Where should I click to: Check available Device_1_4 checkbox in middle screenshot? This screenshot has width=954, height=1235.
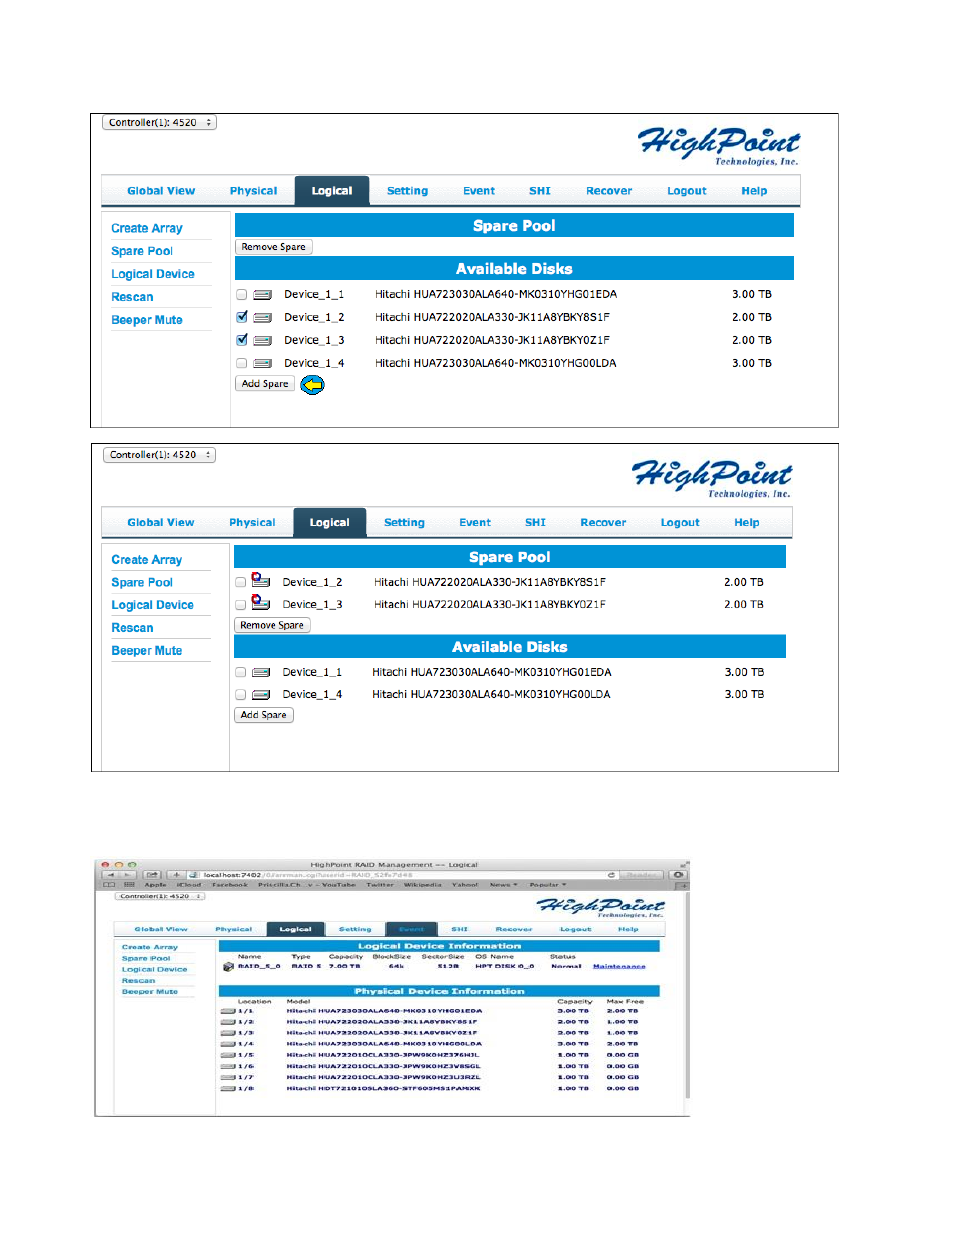pyautogui.click(x=241, y=695)
